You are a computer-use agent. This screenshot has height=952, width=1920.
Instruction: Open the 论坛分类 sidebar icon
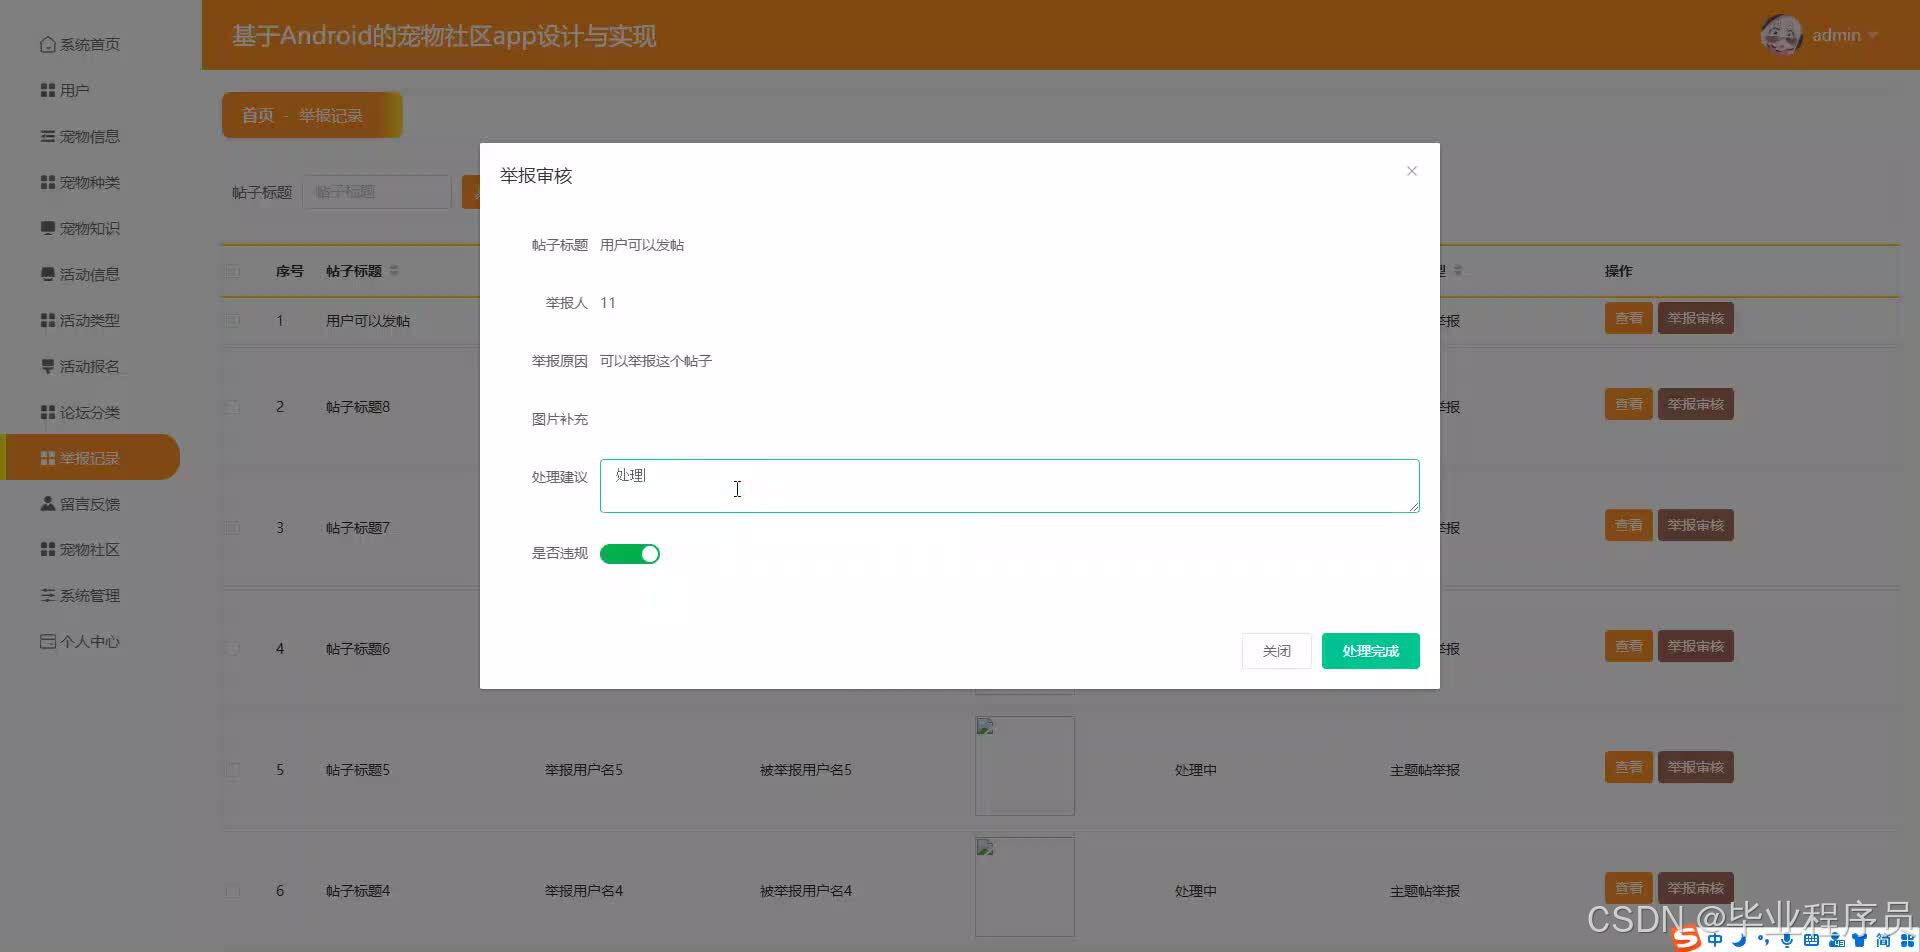pyautogui.click(x=47, y=412)
